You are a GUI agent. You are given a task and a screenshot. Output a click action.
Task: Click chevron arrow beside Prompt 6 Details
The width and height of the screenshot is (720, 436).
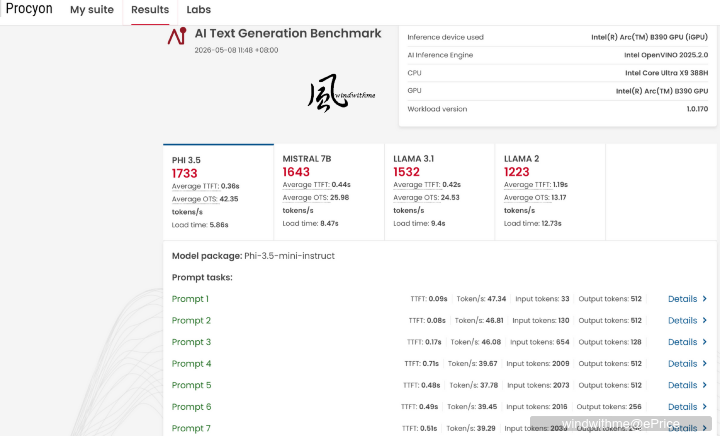click(705, 407)
